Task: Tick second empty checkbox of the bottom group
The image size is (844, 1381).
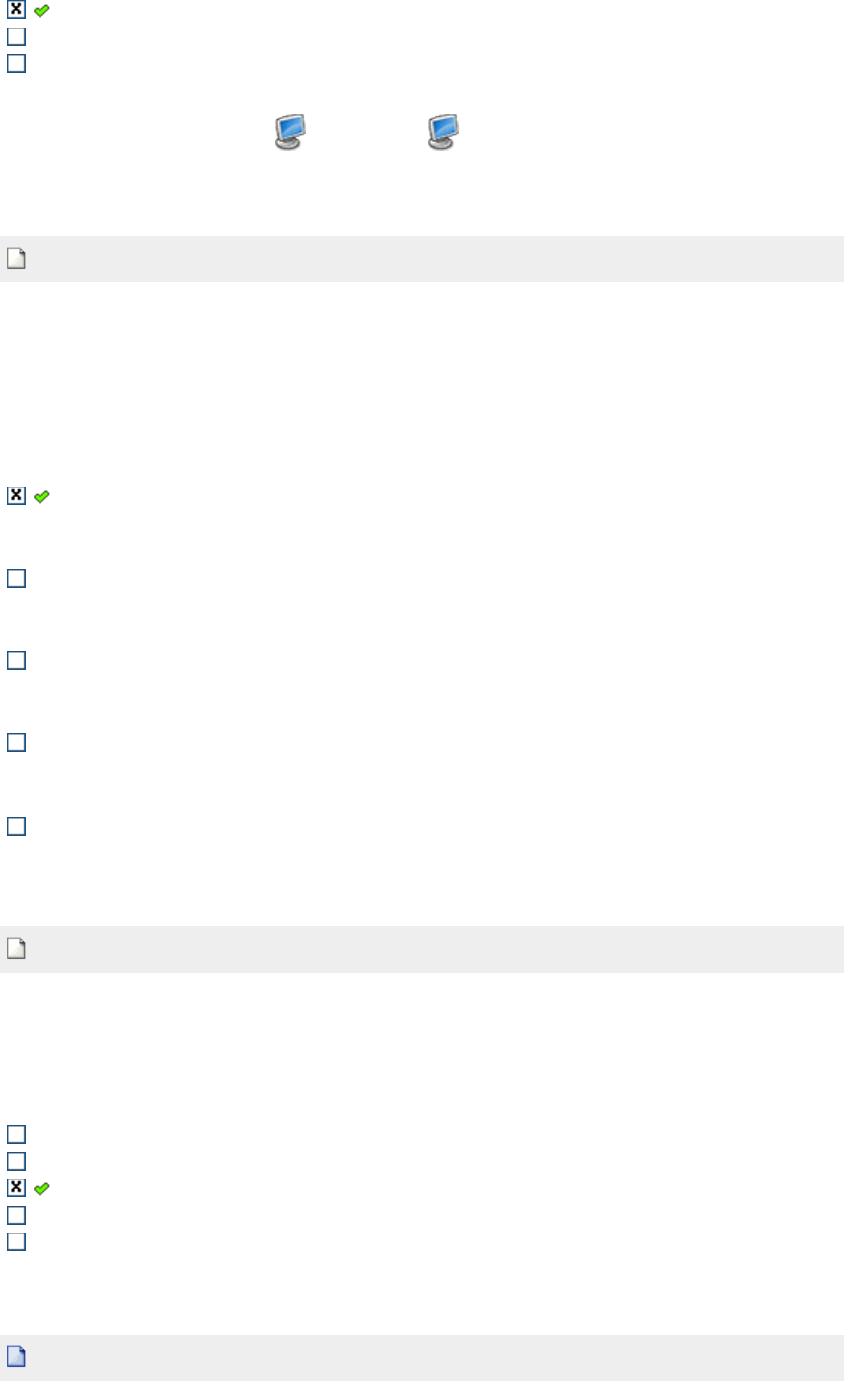Action: [16, 1161]
